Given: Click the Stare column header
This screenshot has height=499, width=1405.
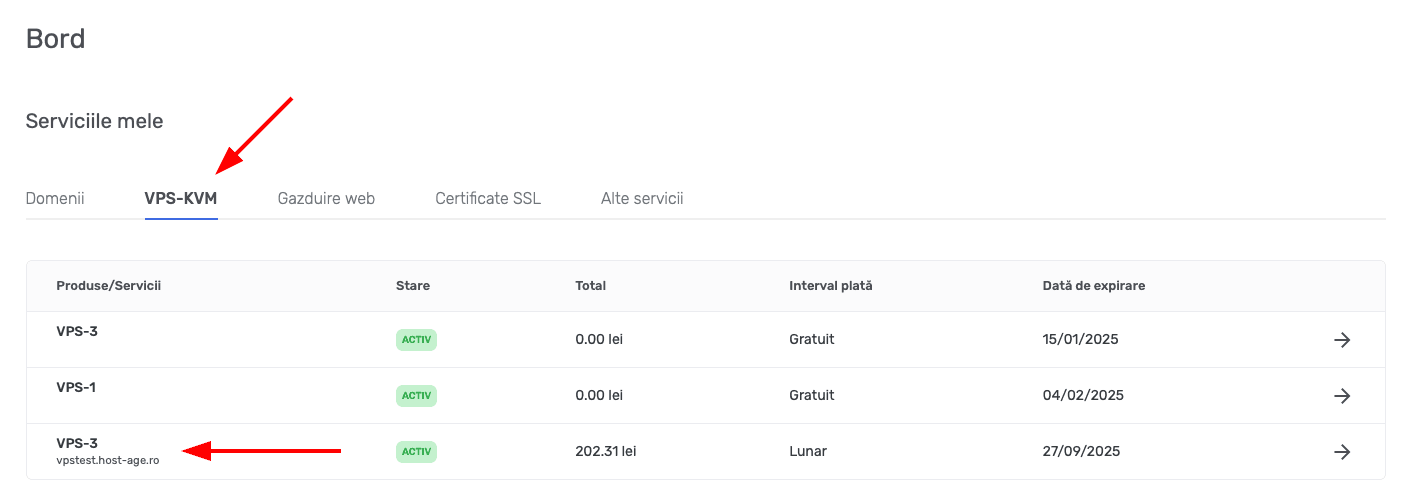Looking at the screenshot, I should click(x=413, y=286).
